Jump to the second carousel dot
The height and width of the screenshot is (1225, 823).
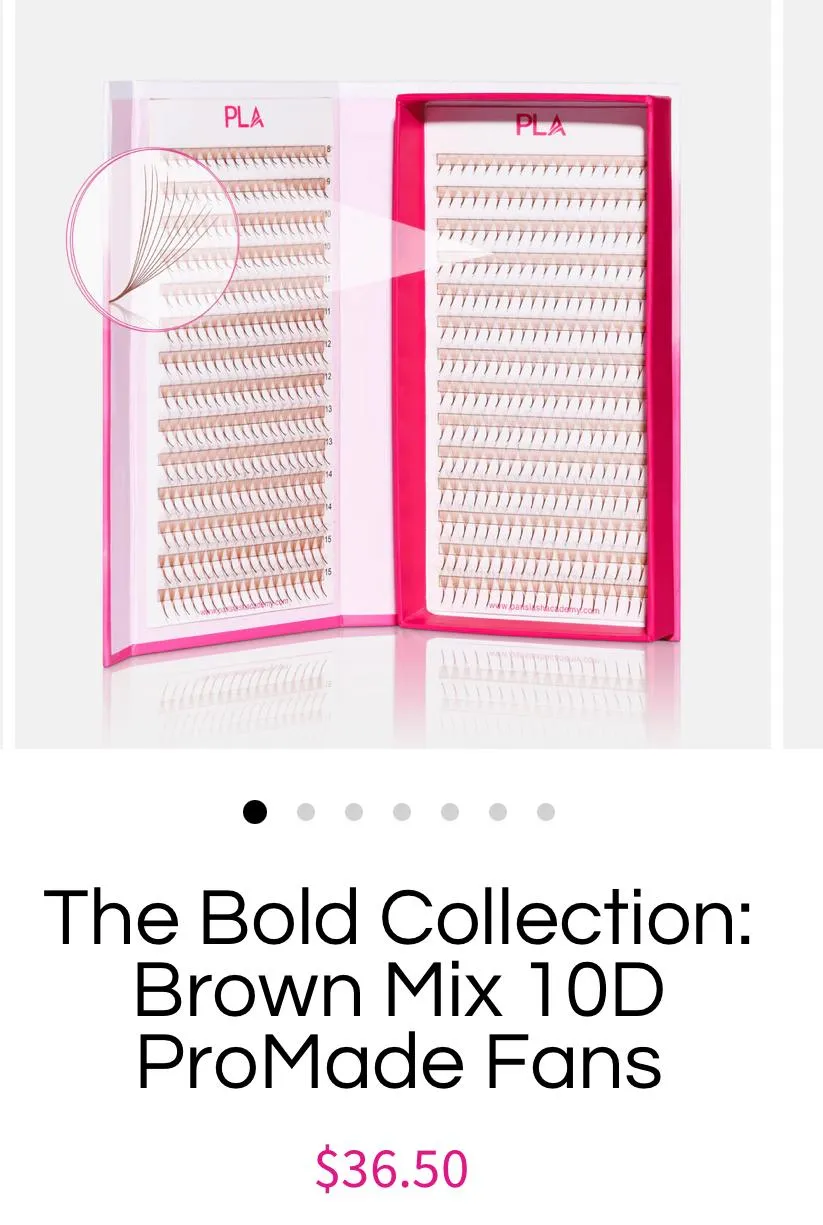point(306,812)
